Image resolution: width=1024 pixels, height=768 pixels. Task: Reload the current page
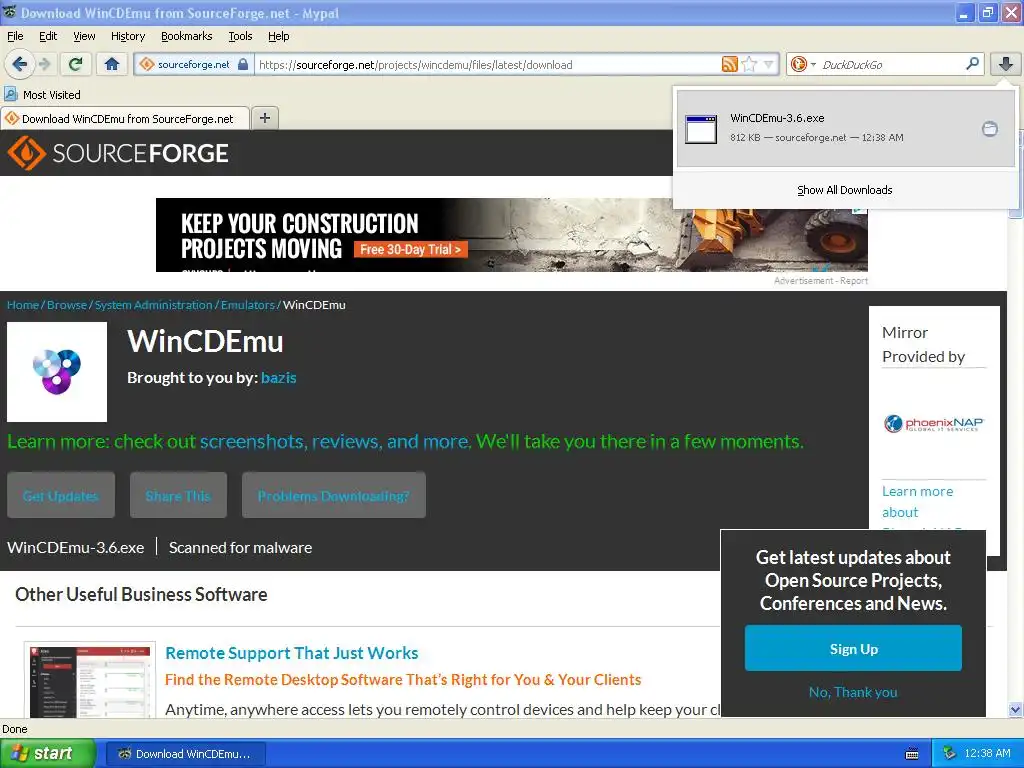(76, 64)
